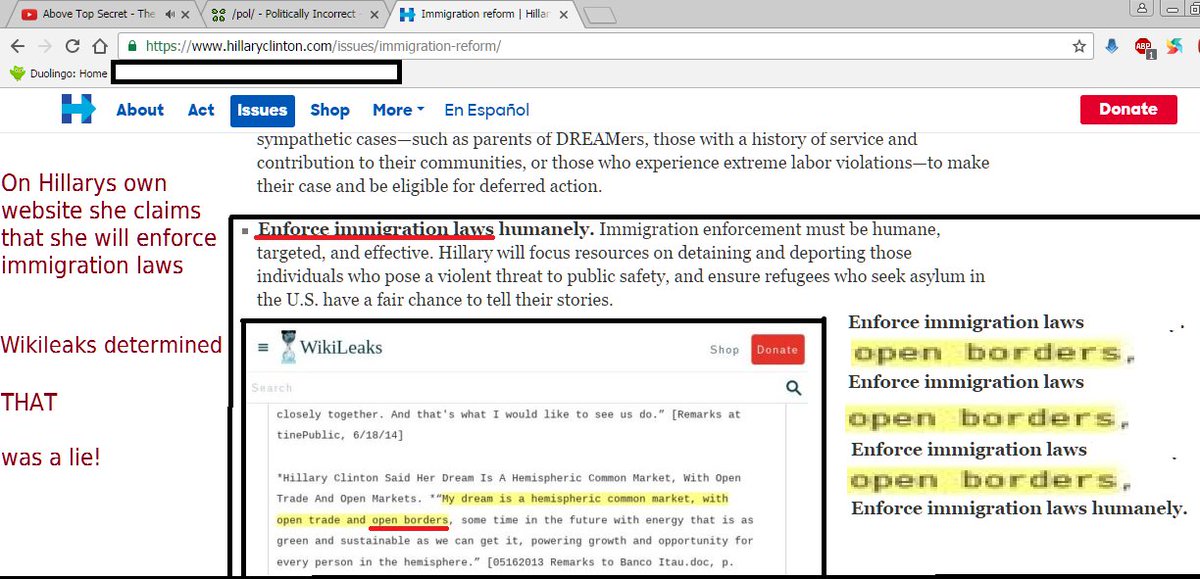
Task: Expand the More dropdown menu
Action: click(x=398, y=110)
